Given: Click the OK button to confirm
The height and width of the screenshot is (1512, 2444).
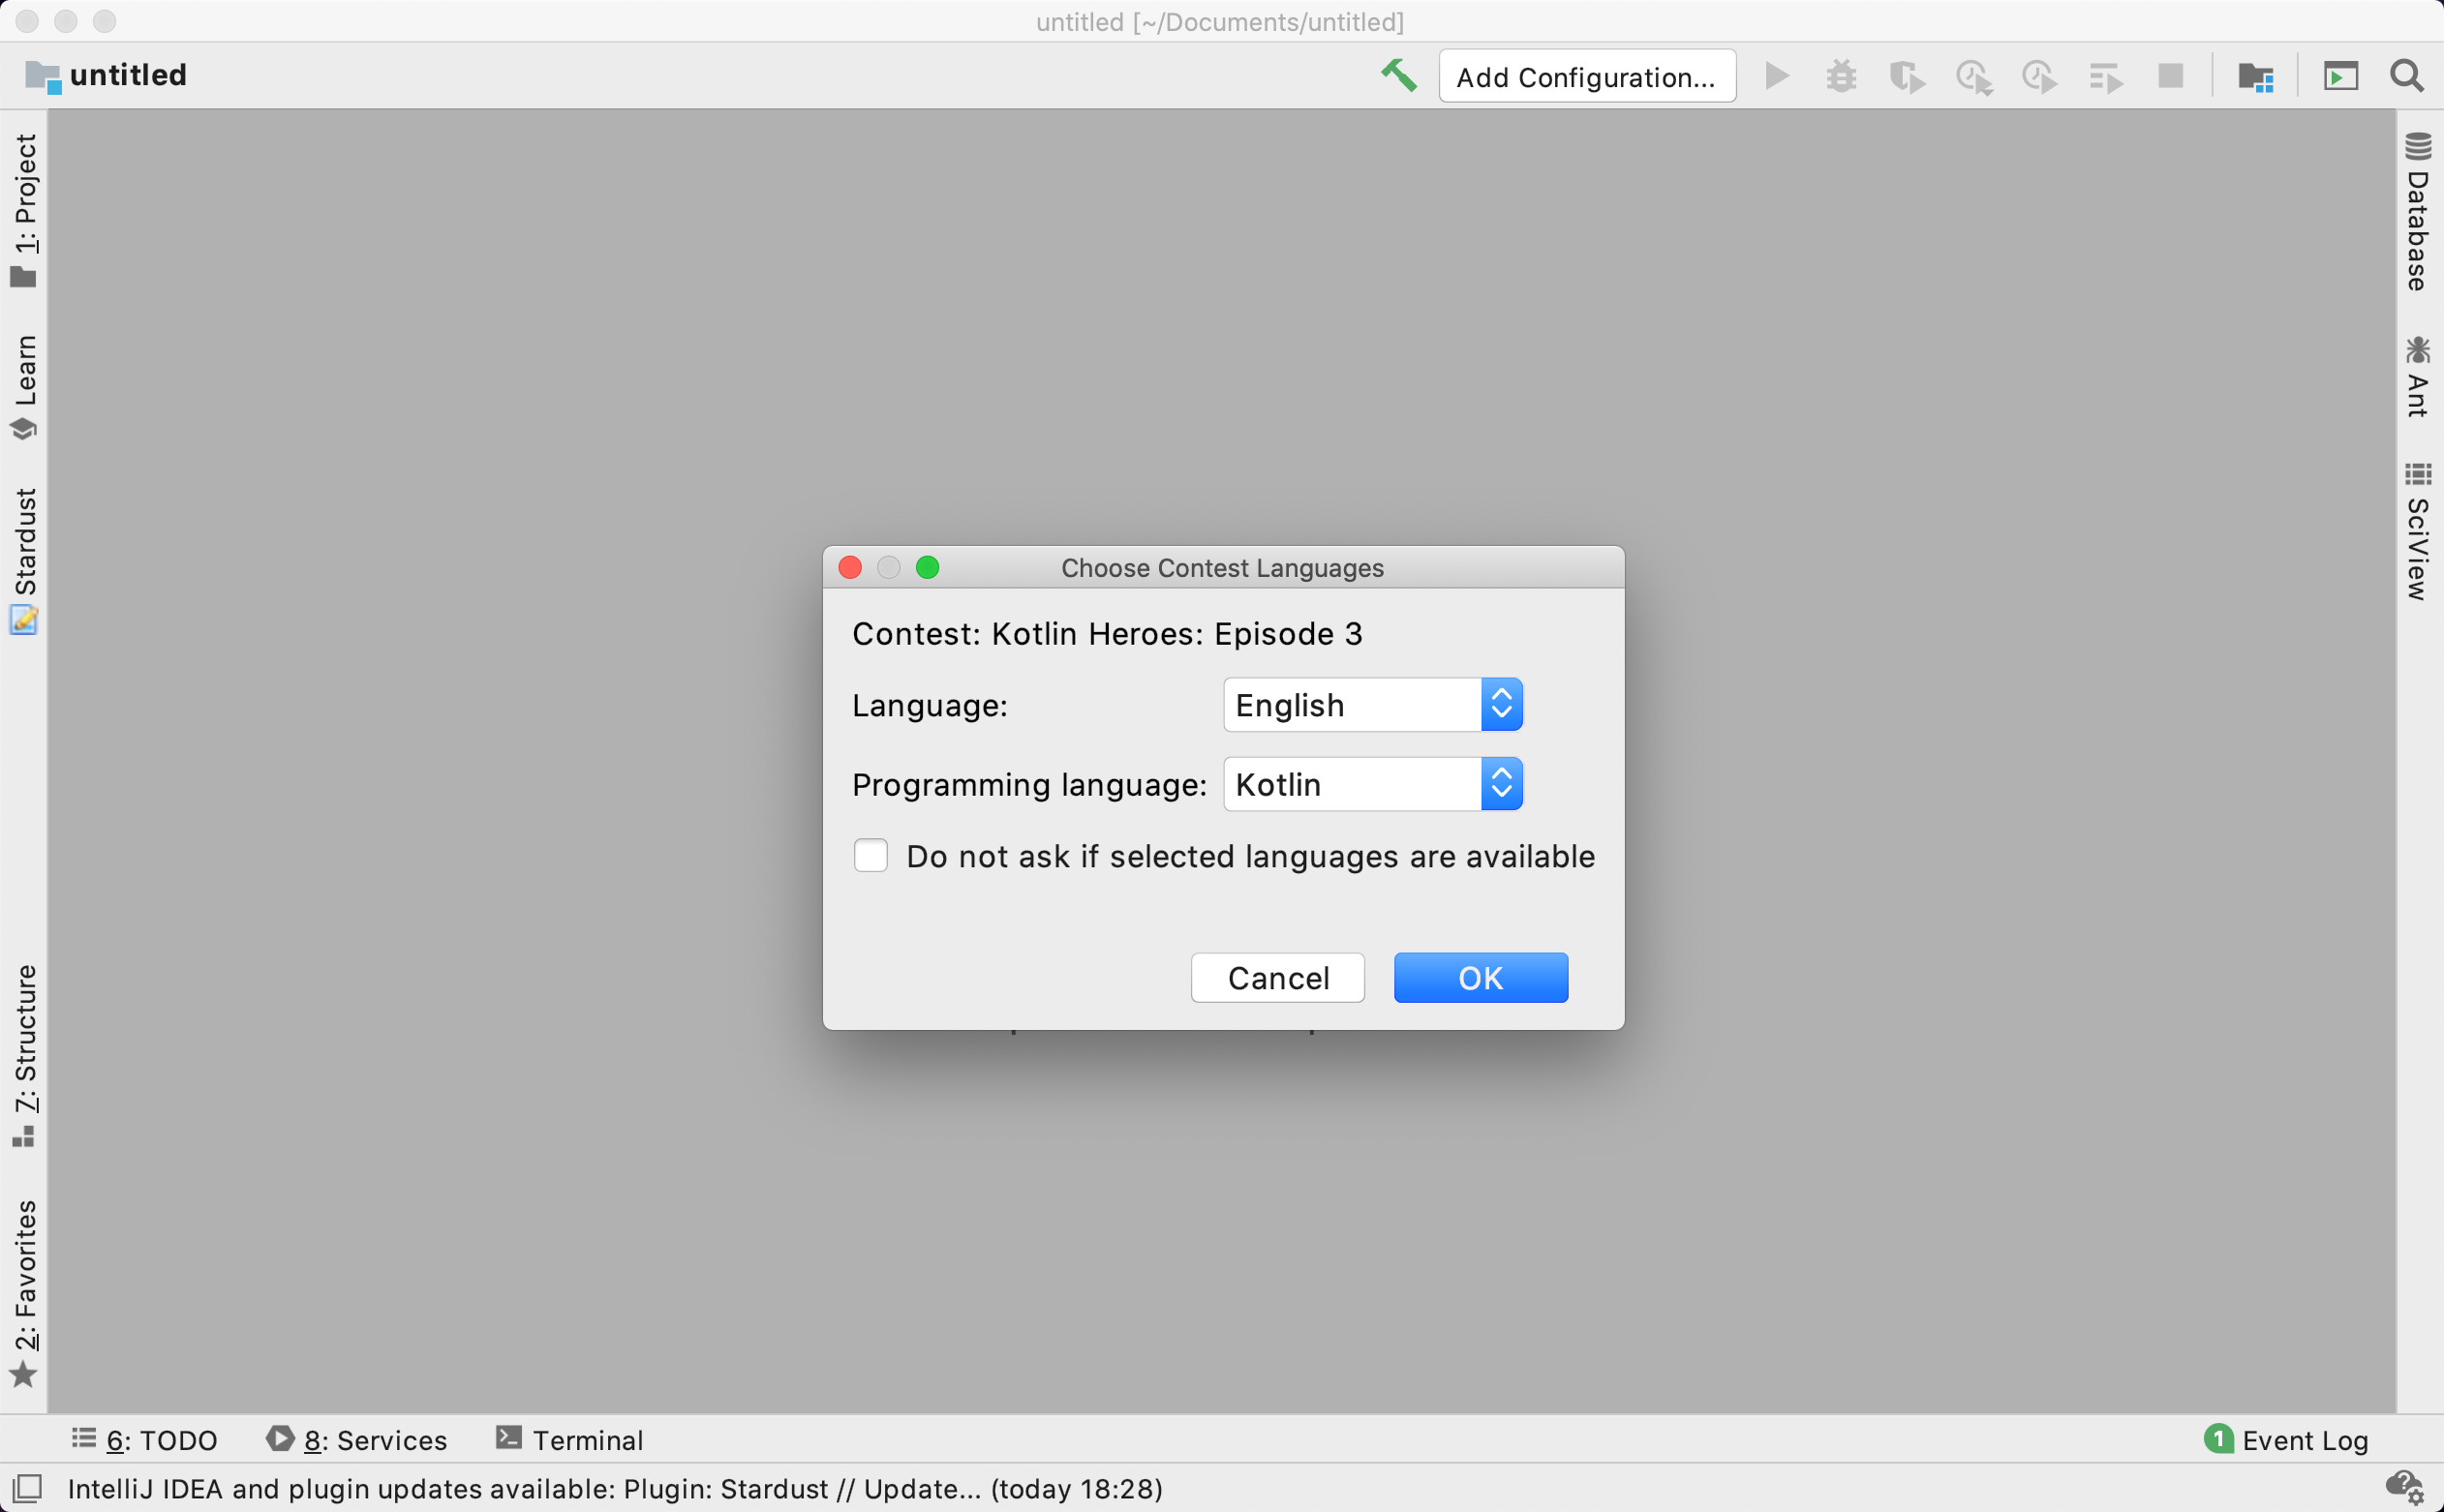Looking at the screenshot, I should coord(1481,978).
